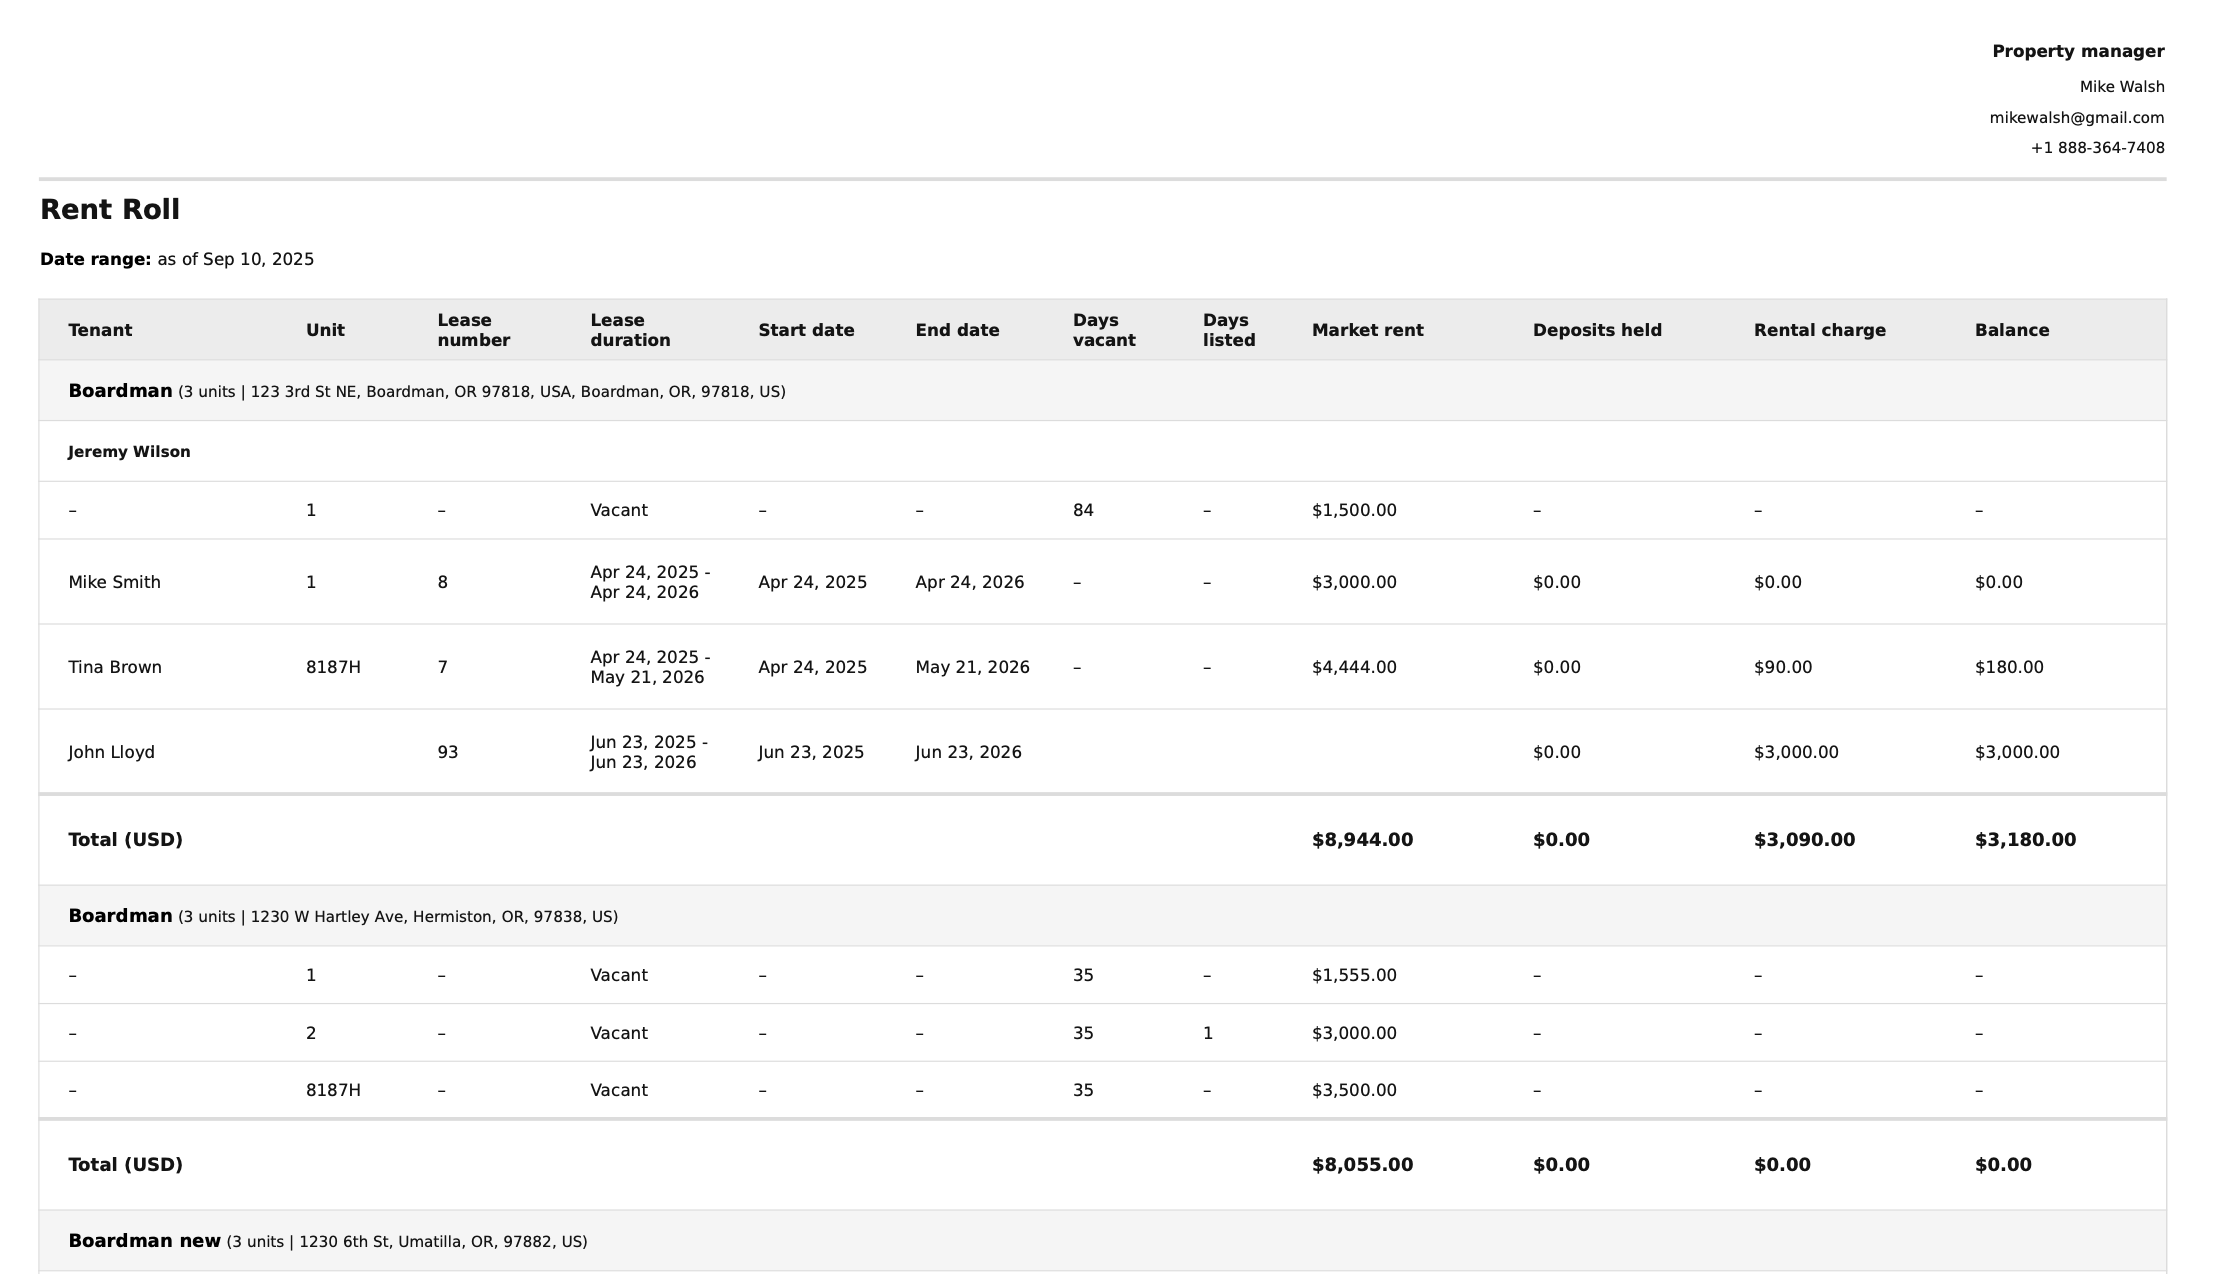Click John Lloyd's $3,000.00 rental charge

tap(1796, 753)
